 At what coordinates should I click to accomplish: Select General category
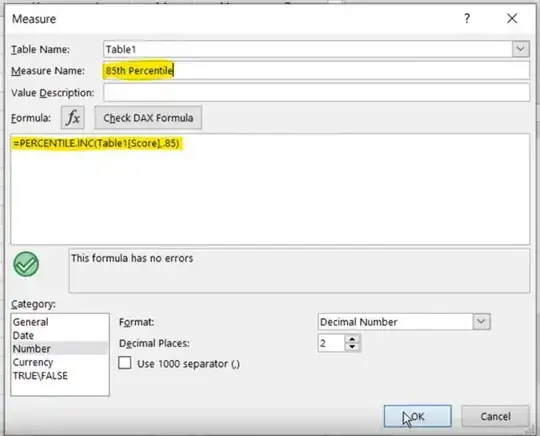click(x=60, y=322)
